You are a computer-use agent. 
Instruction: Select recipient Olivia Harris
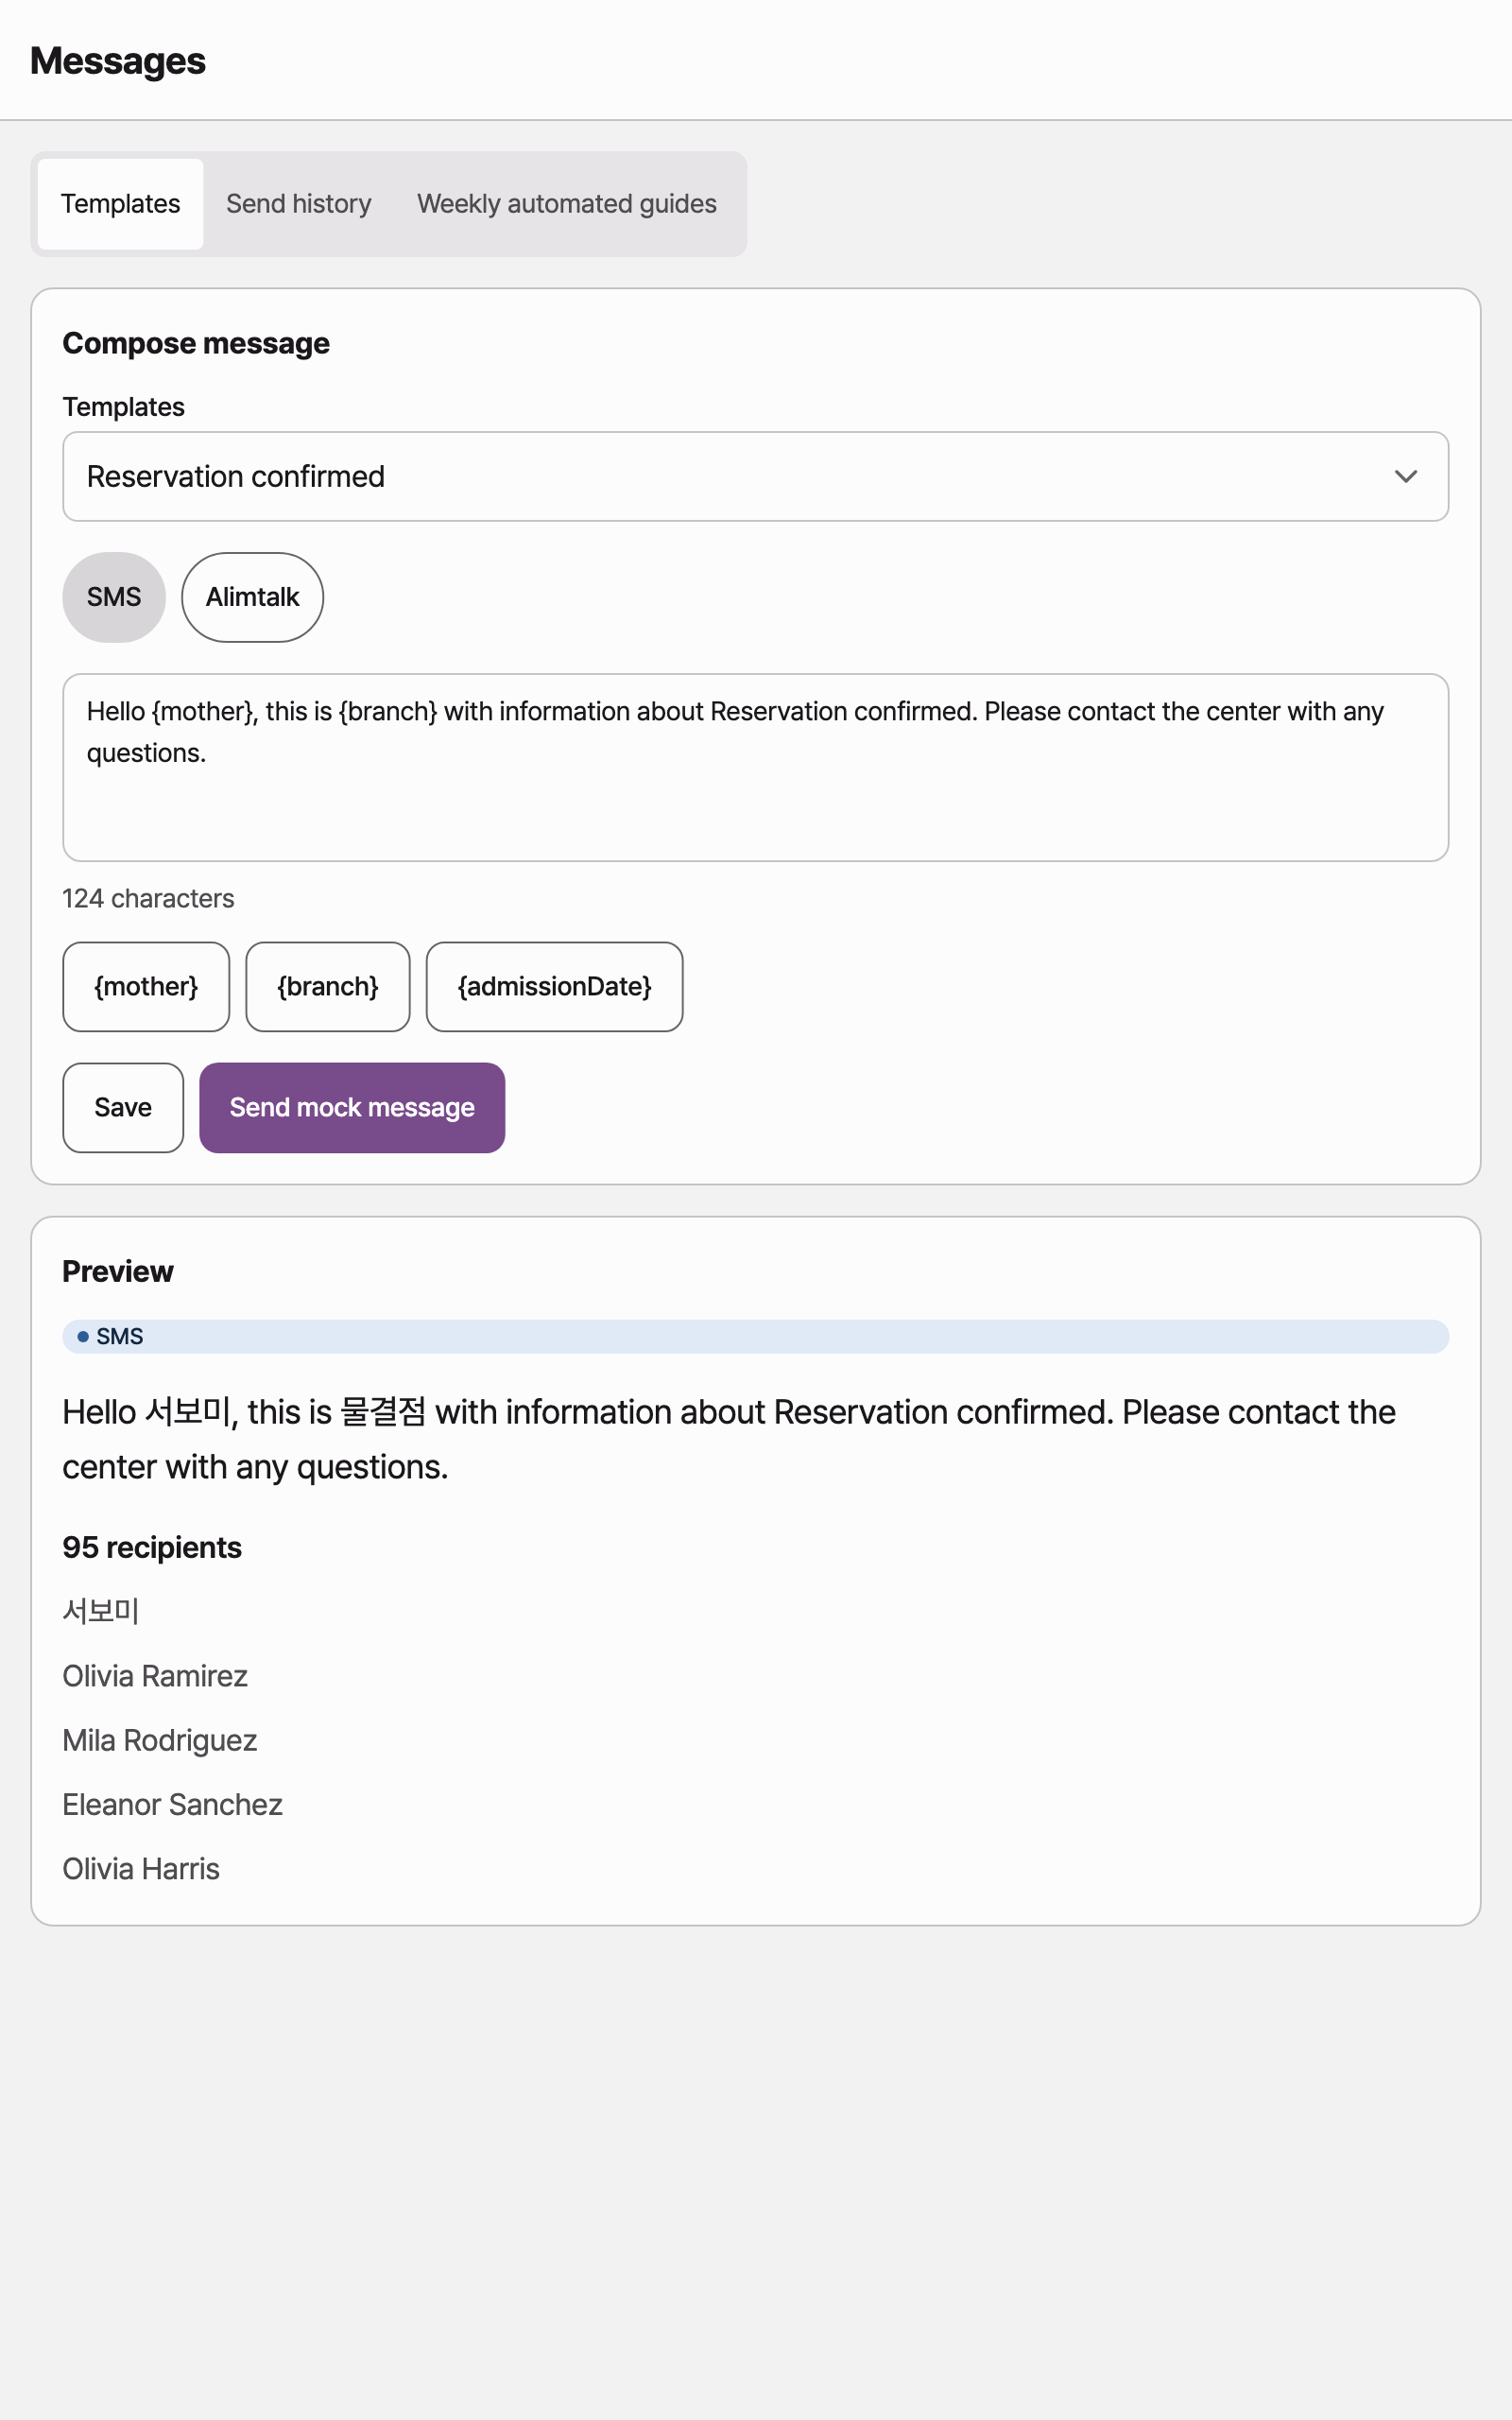pyautogui.click(x=141, y=1869)
